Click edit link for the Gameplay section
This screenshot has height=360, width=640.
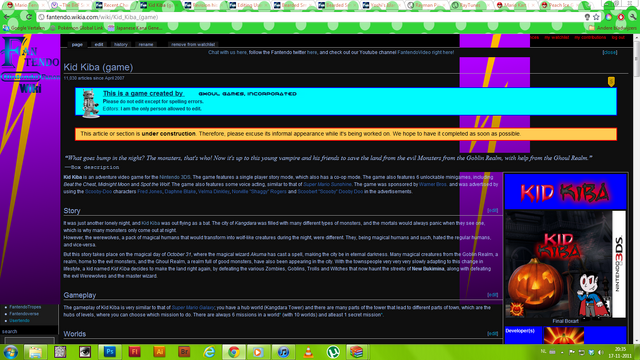point(493,295)
